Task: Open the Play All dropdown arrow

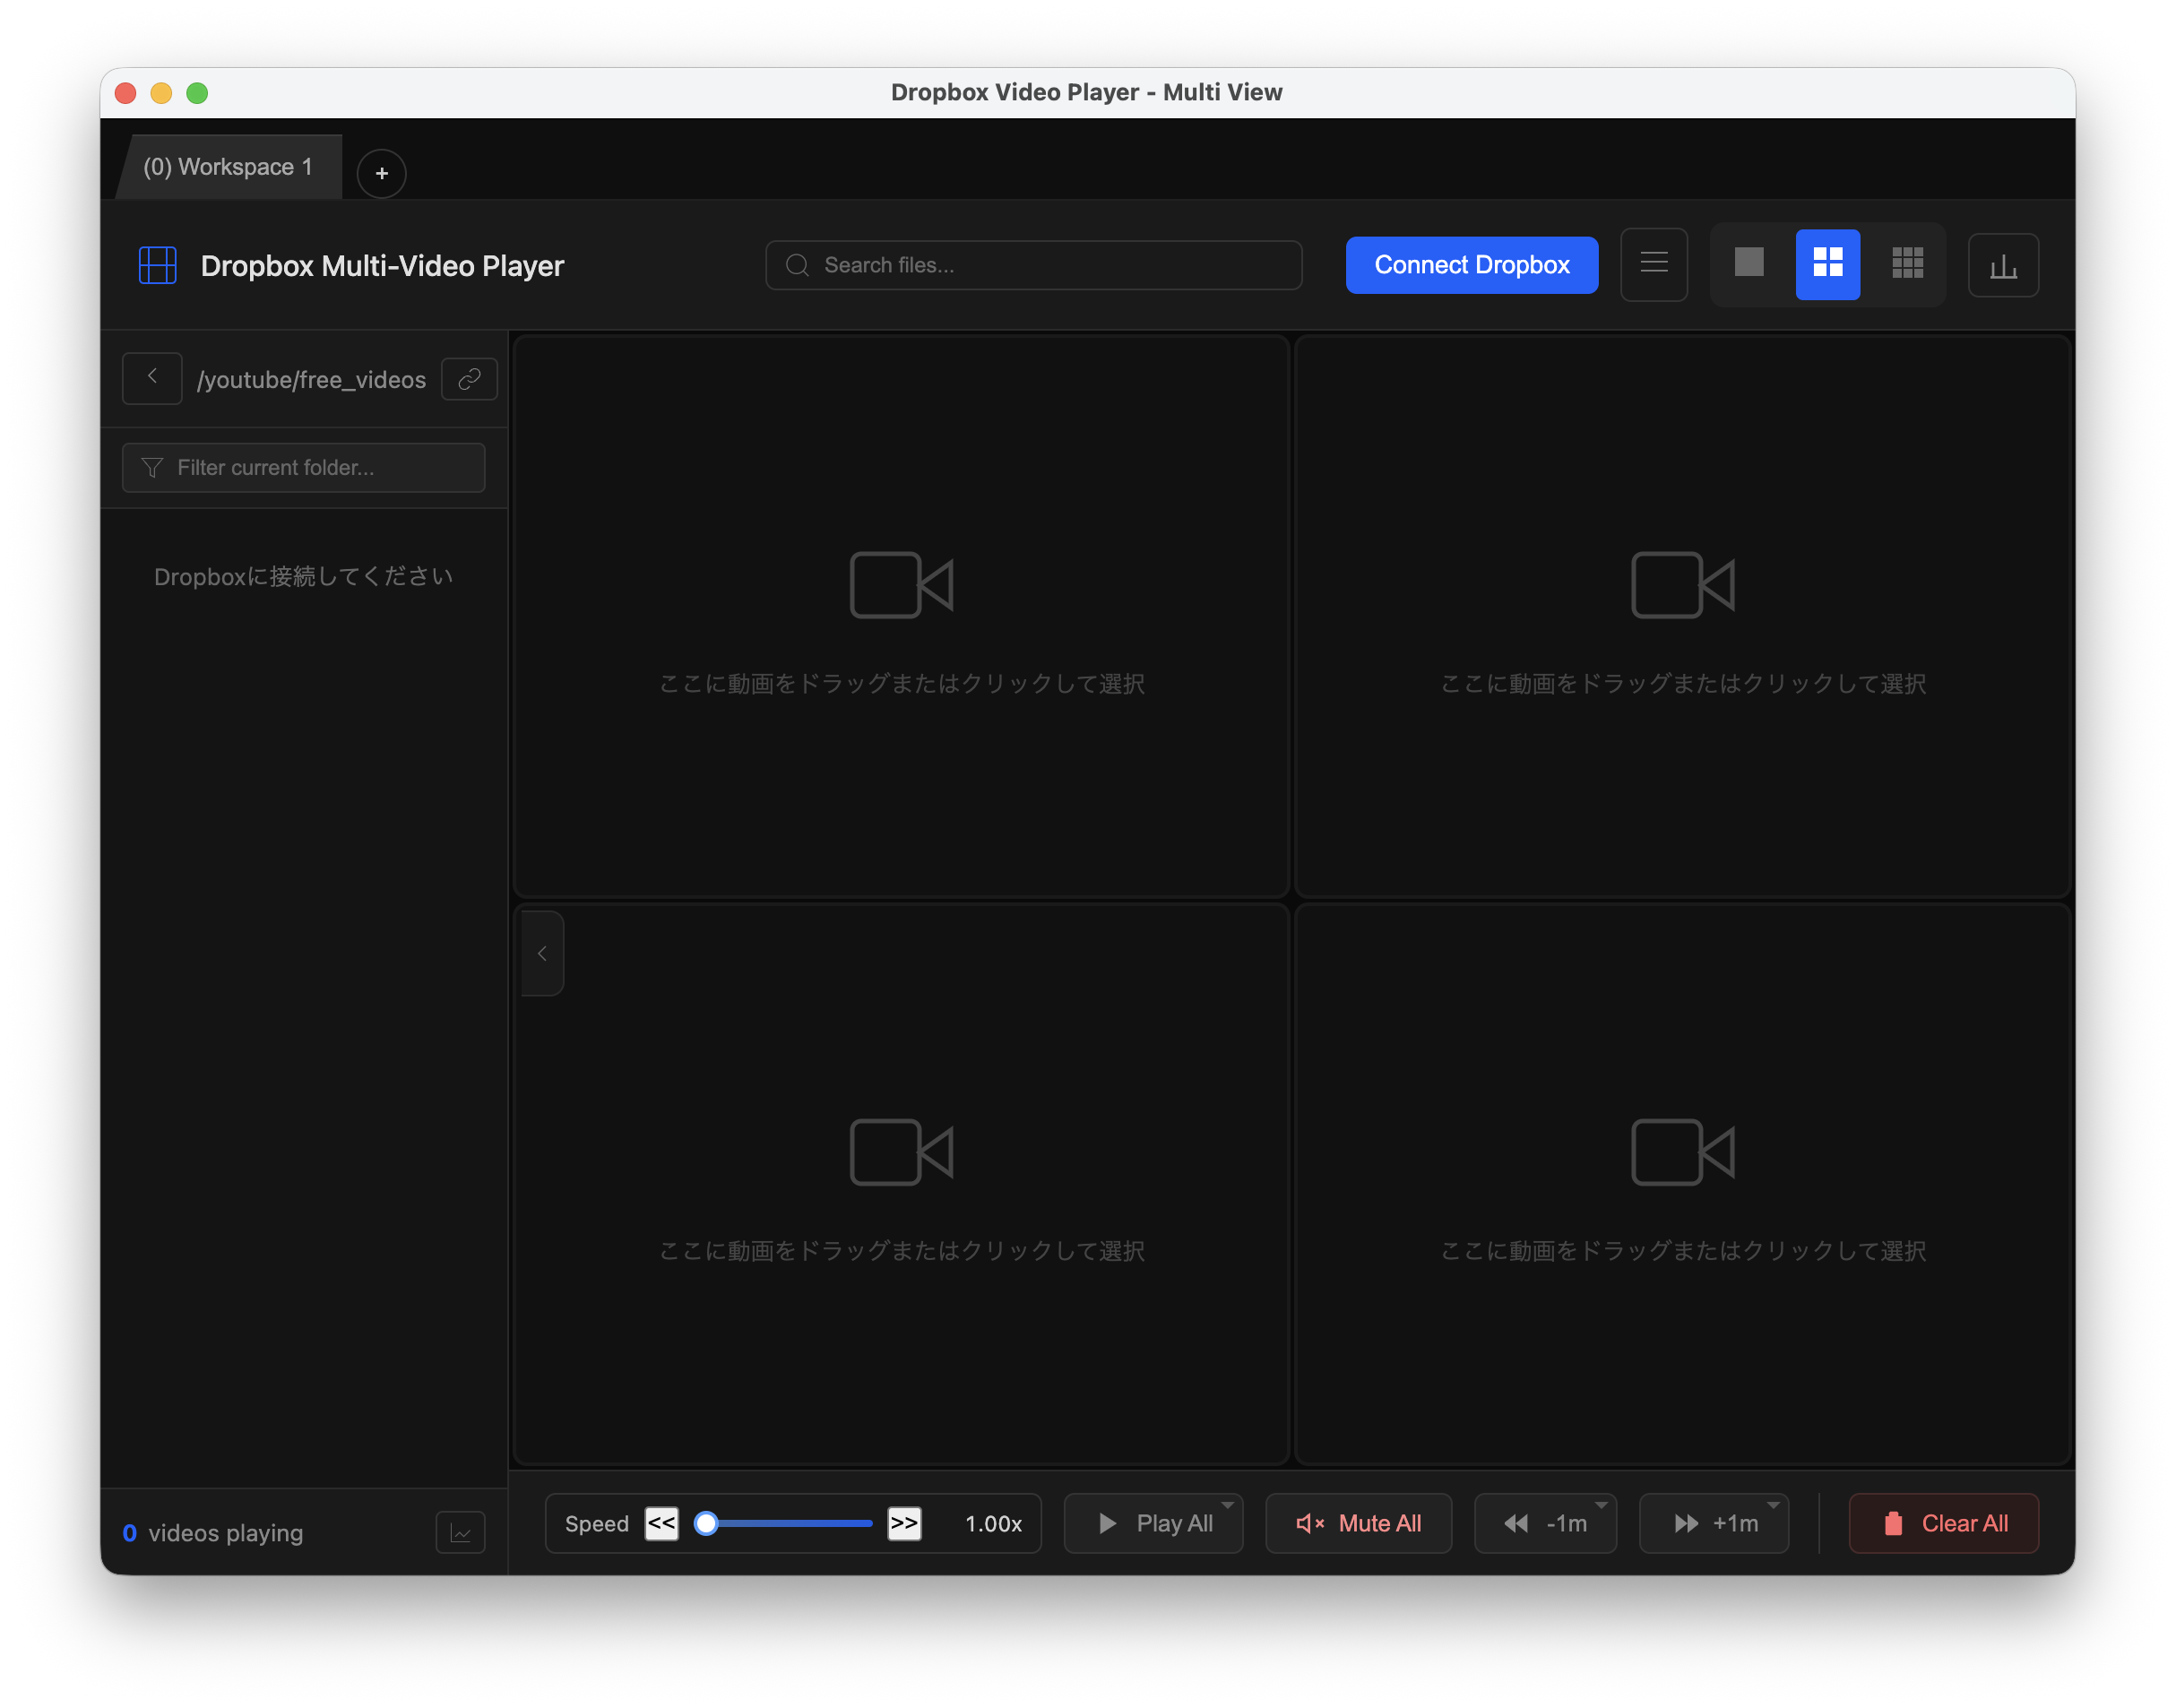Action: (1227, 1506)
